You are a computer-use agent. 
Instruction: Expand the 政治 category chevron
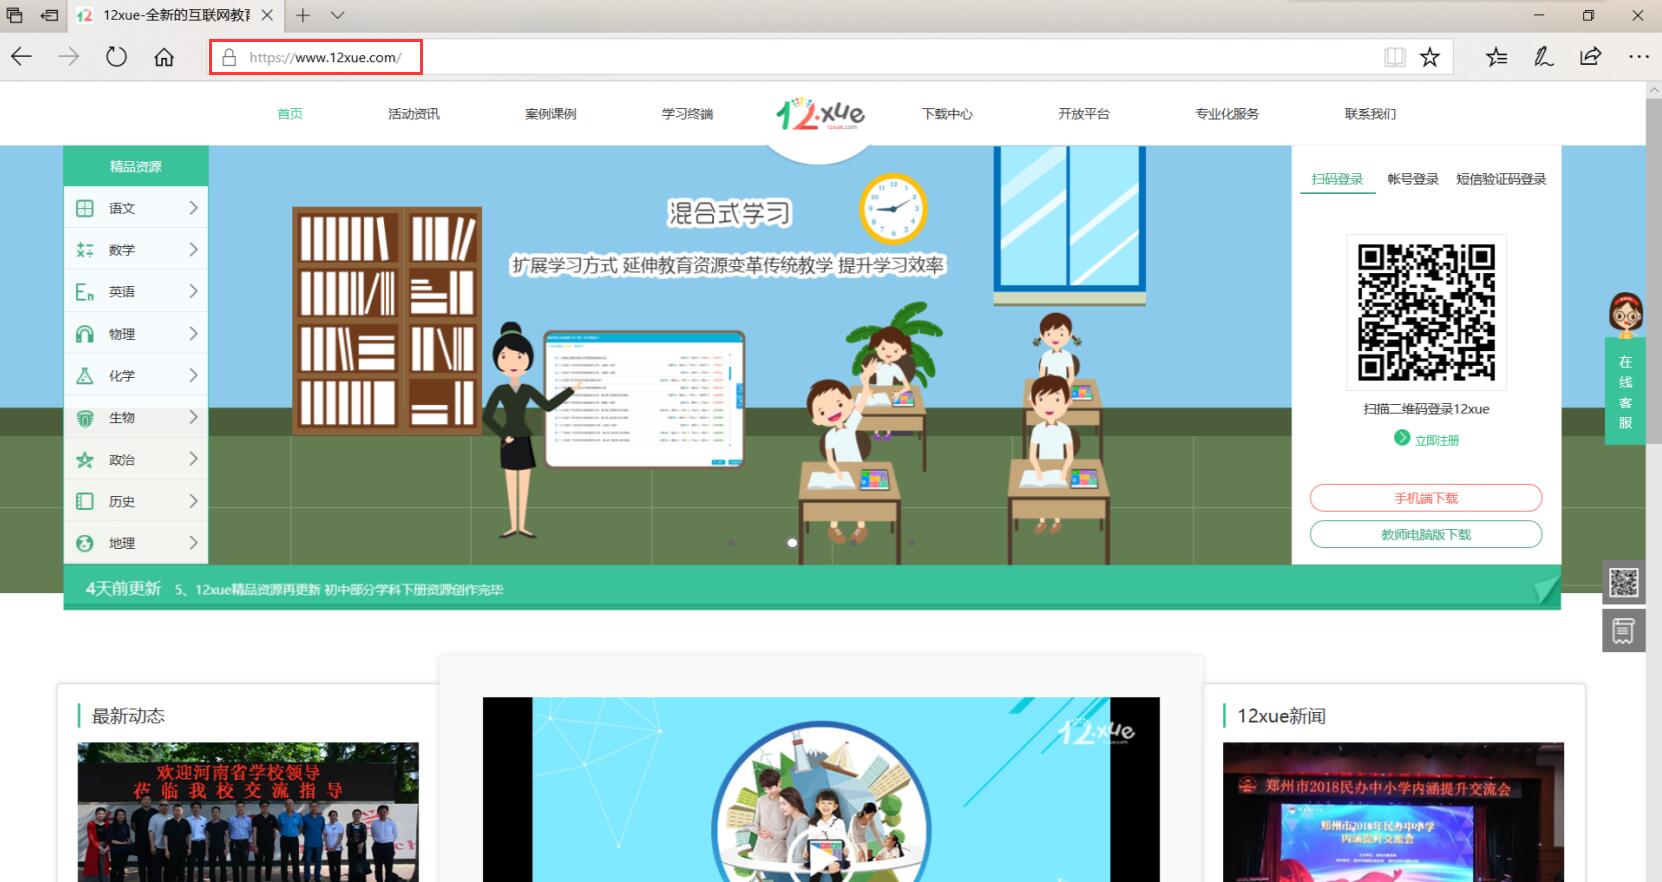click(x=193, y=460)
